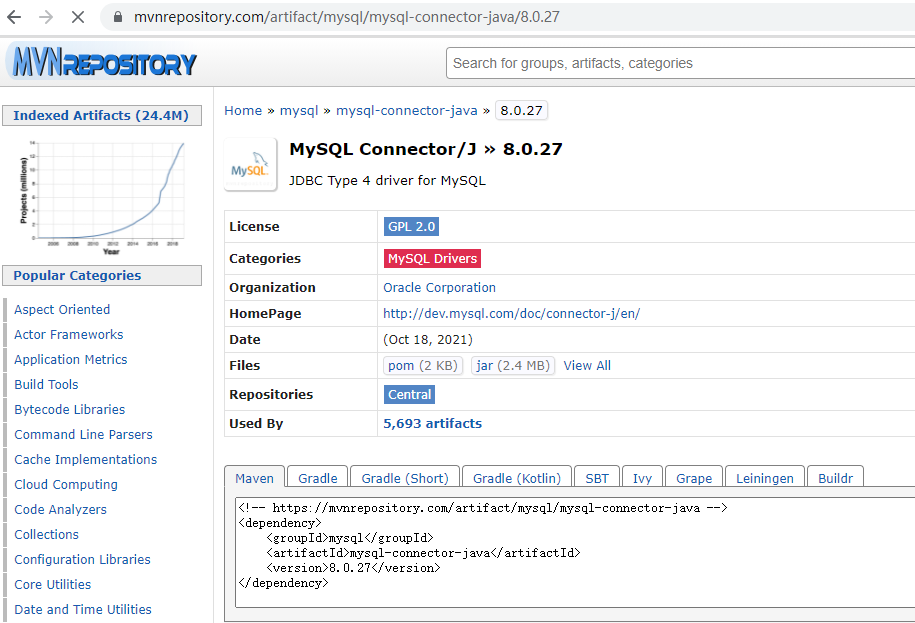
Task: Open the Configuration Libraries category
Action: [82, 559]
